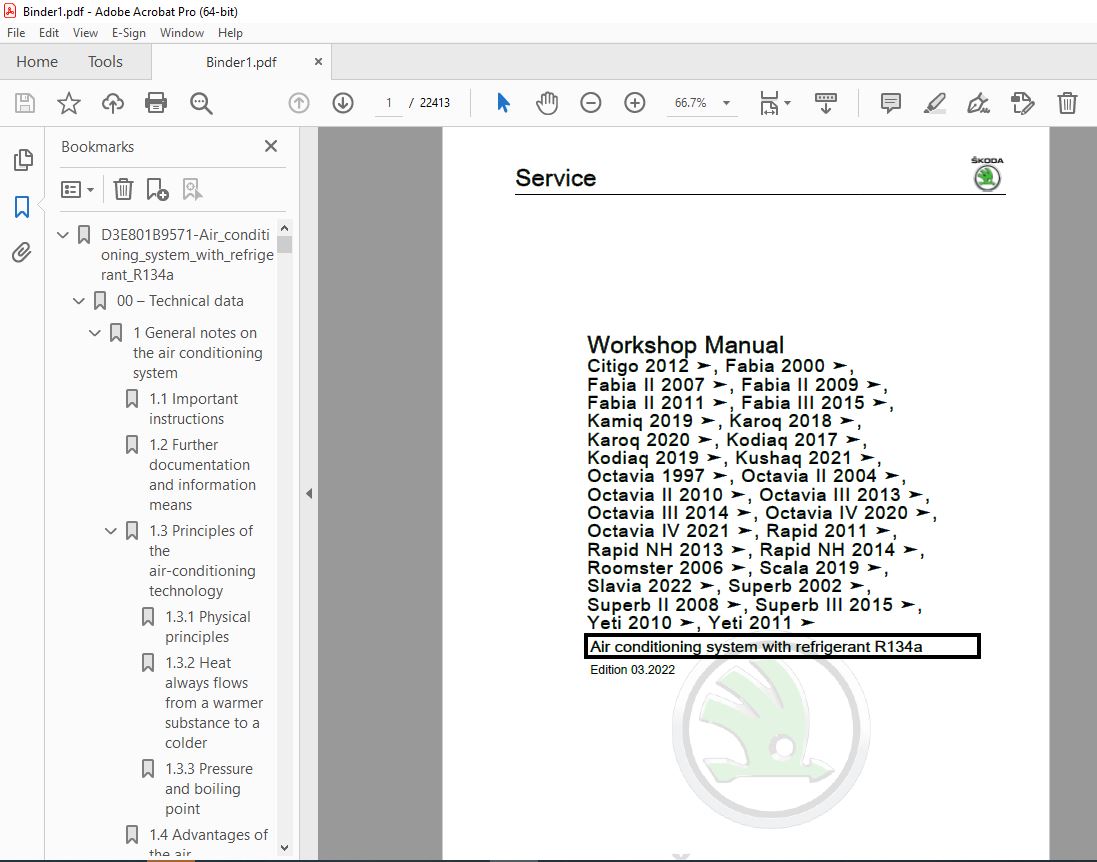Open the Page Thumbnails panel
1097x862 pixels.
click(22, 160)
